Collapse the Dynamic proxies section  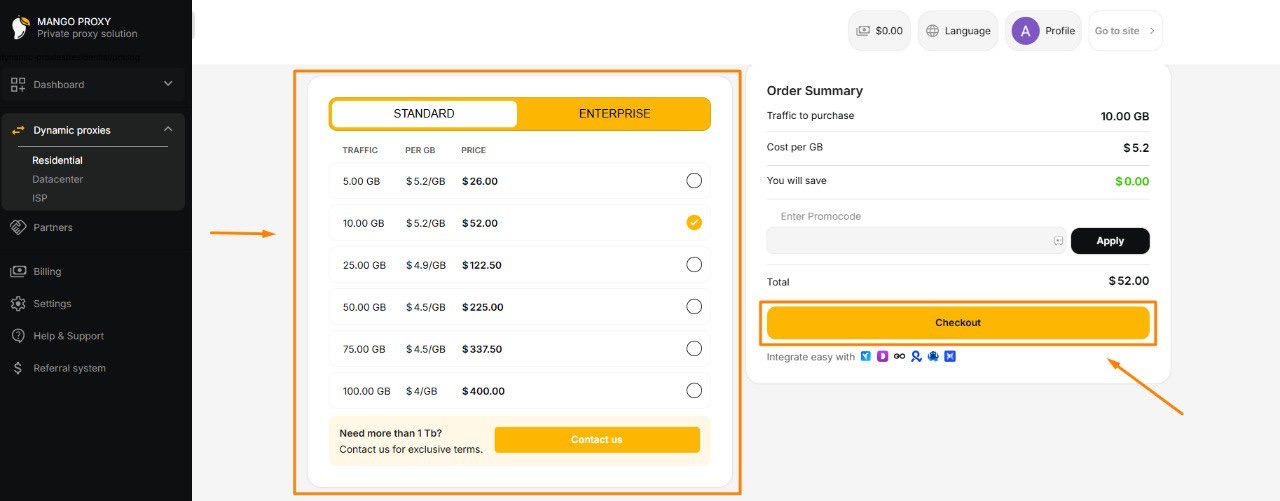click(168, 129)
